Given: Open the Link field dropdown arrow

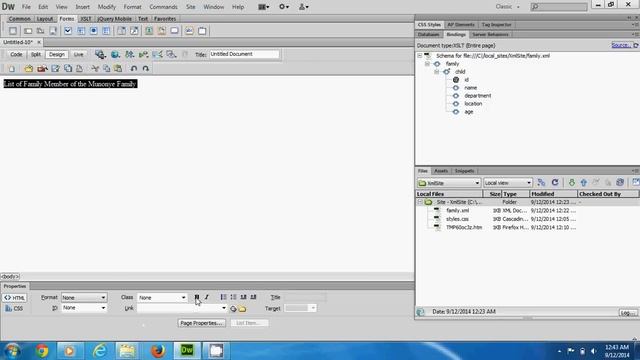Looking at the screenshot, I should point(224,308).
